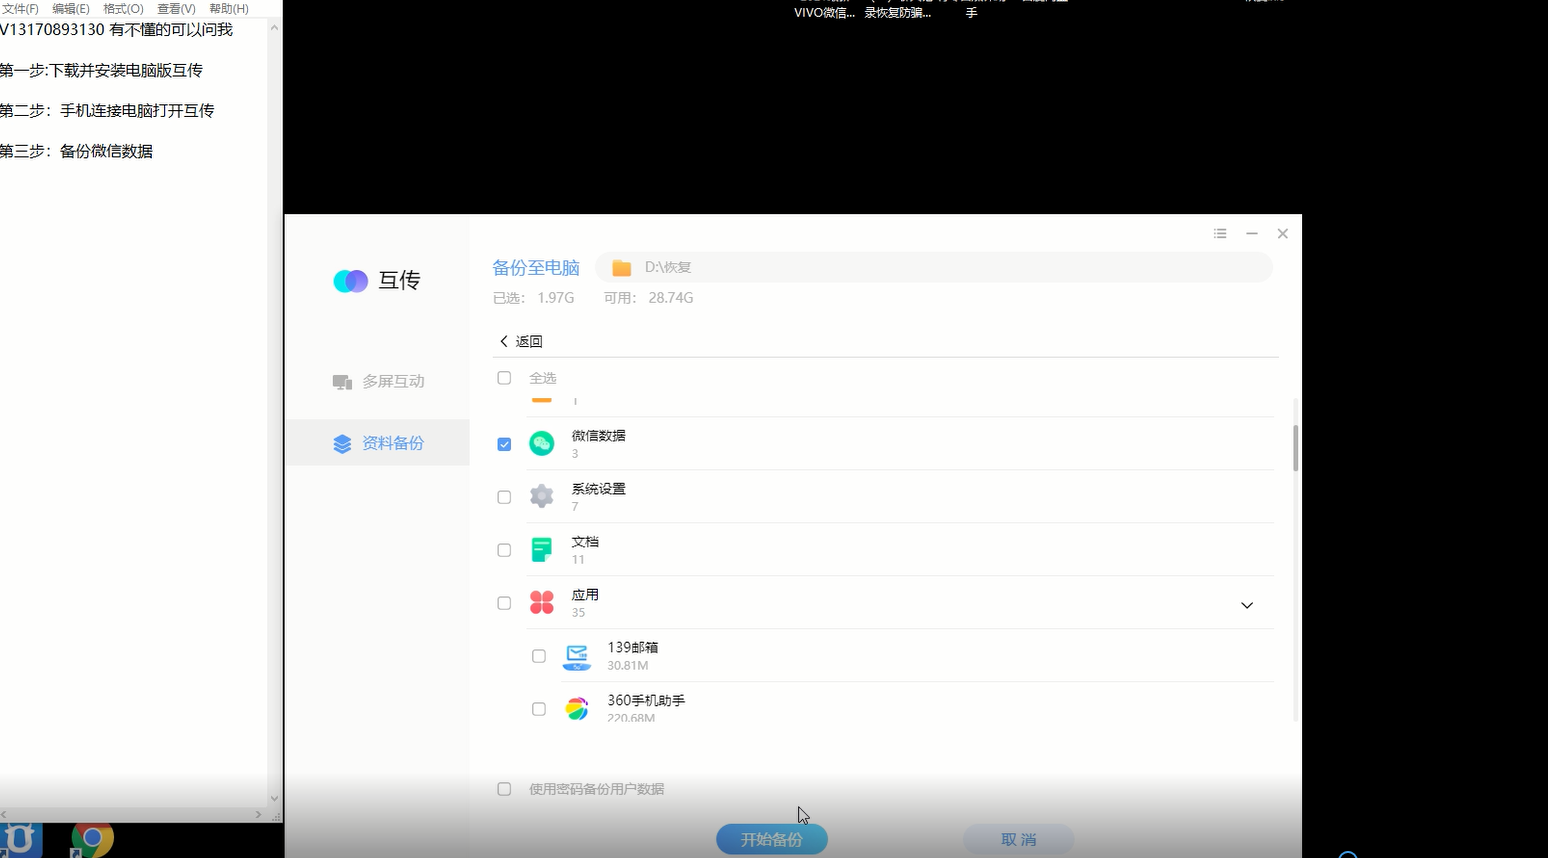This screenshot has height=858, width=1548.
Task: Click Notepad scroll down arrow
Action: point(274,799)
